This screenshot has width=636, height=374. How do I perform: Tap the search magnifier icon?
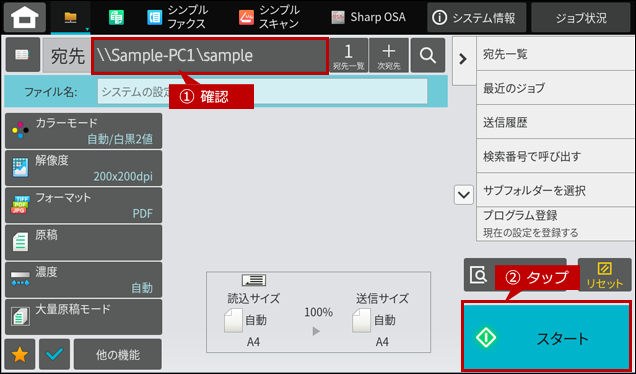pos(428,55)
